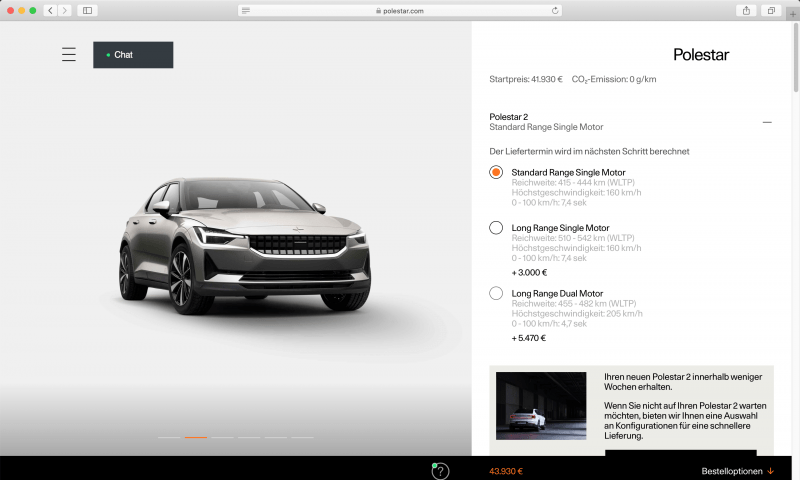
Task: Show the first car view in carousel
Action: coord(169,437)
